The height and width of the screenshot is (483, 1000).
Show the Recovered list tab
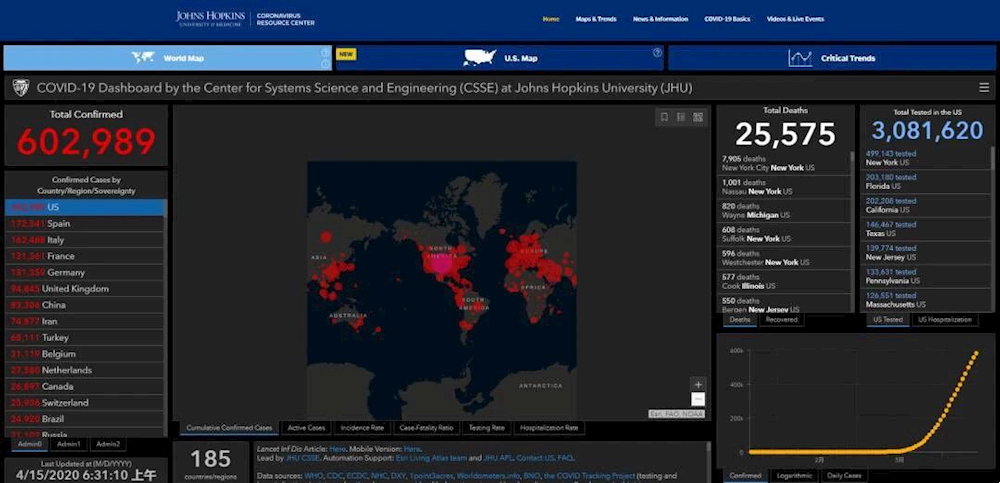click(x=782, y=320)
